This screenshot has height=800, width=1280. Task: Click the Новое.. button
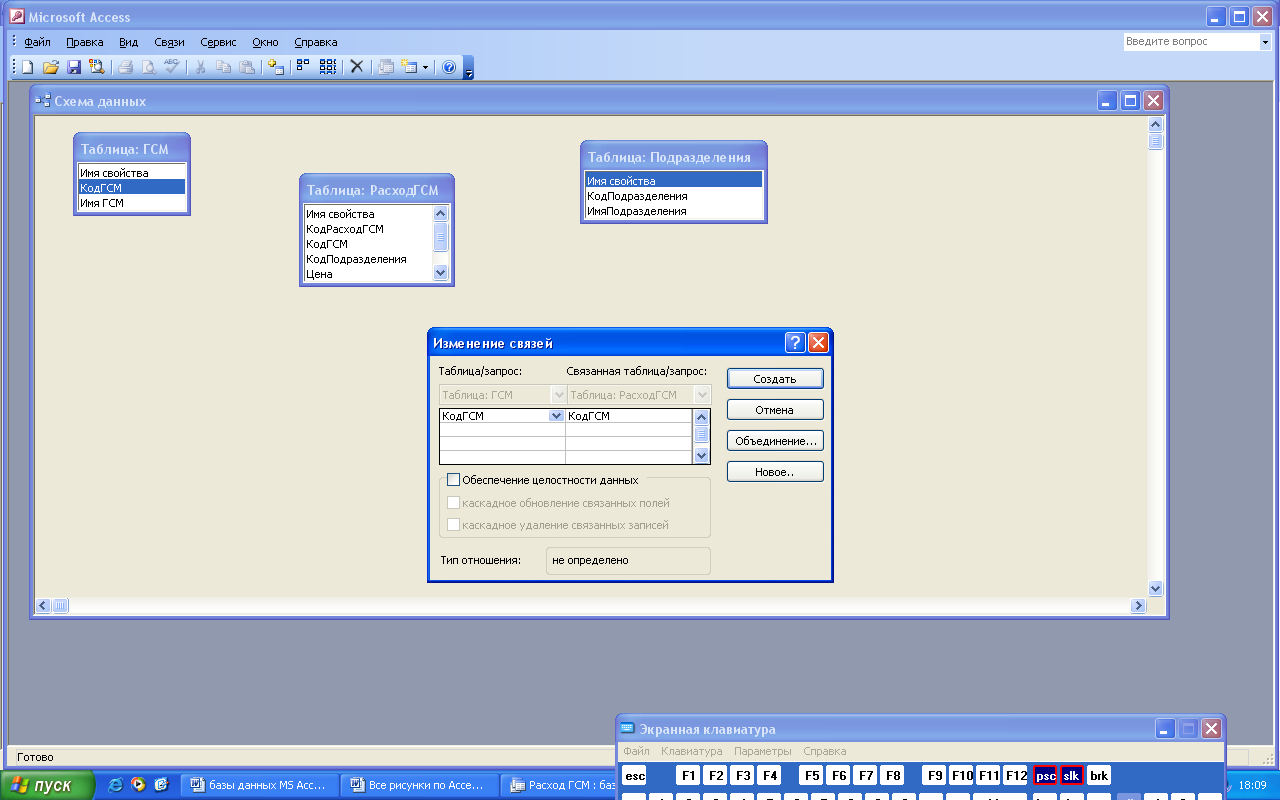tap(775, 472)
